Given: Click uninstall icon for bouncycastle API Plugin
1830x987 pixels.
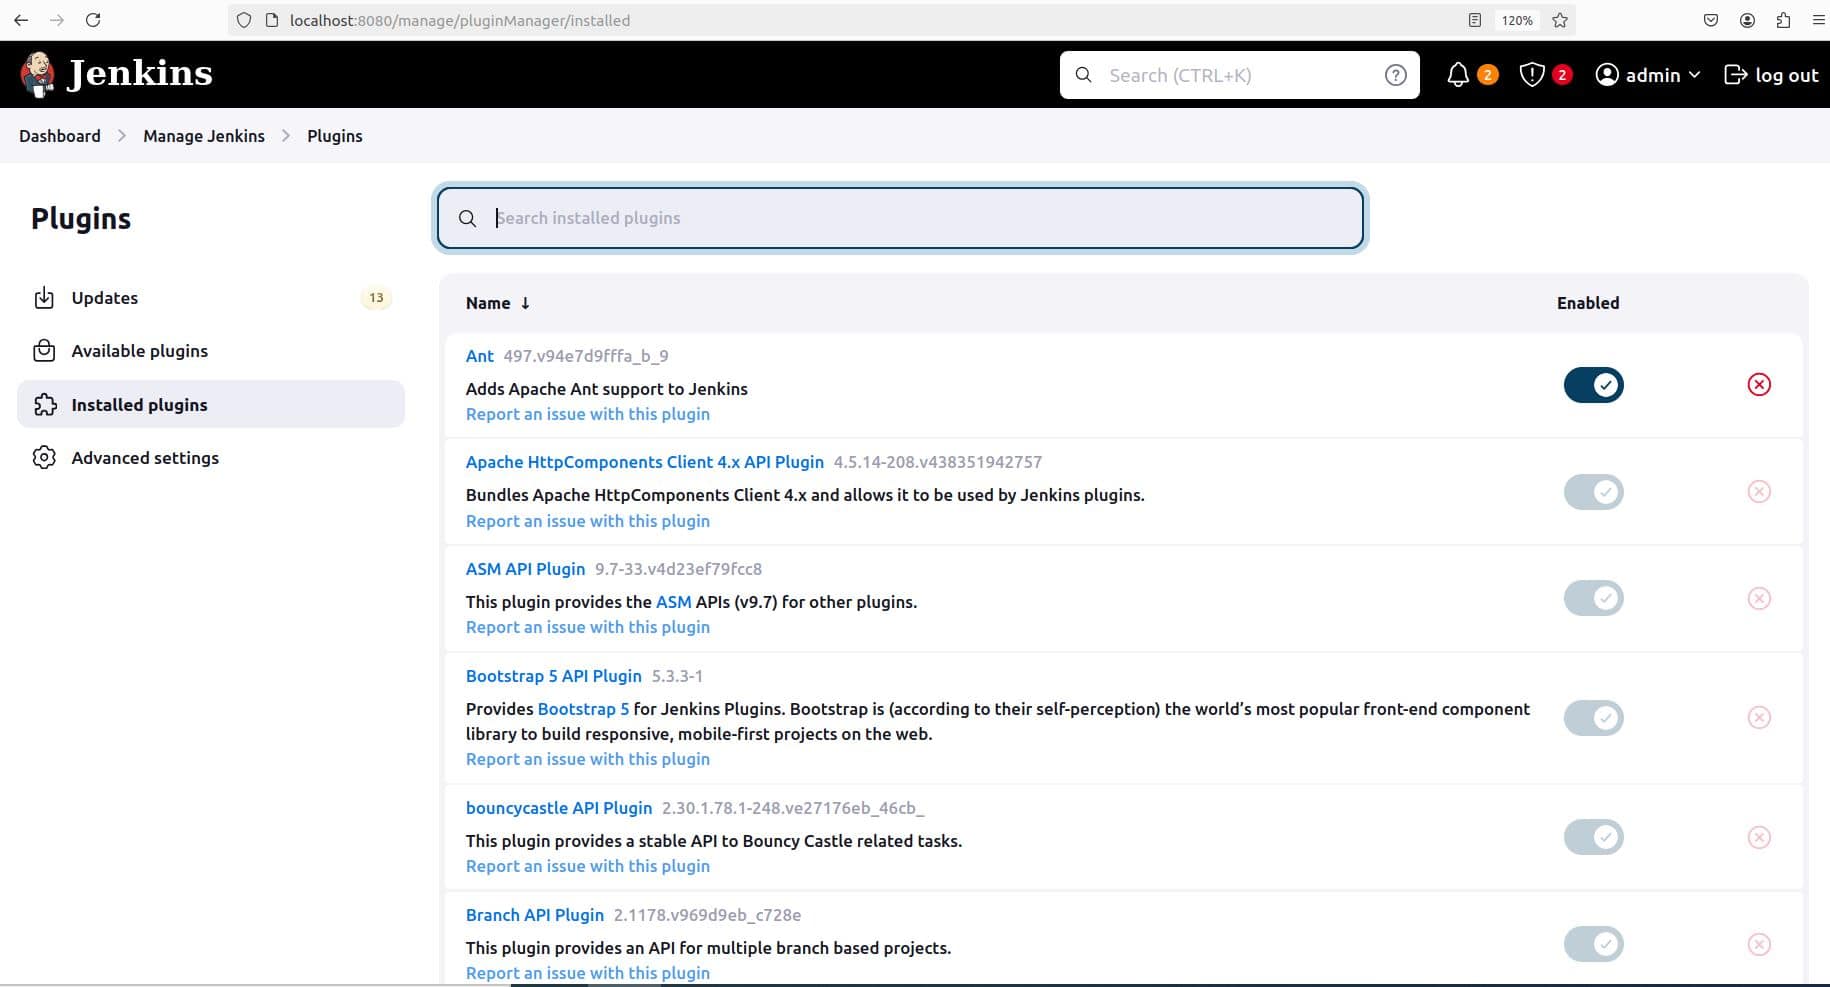Looking at the screenshot, I should coord(1759,837).
